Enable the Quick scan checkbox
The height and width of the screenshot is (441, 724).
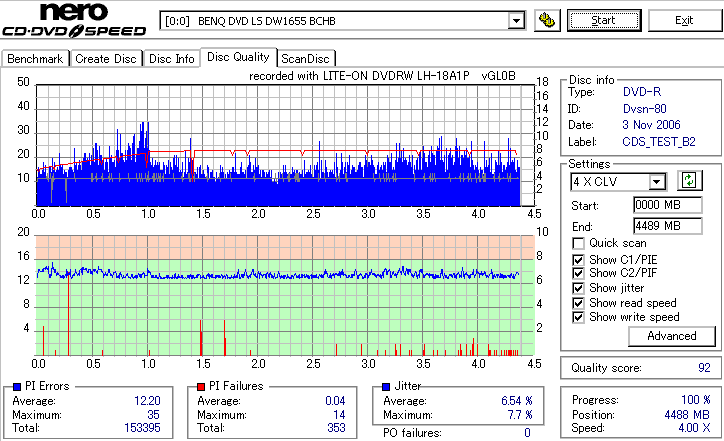[578, 243]
